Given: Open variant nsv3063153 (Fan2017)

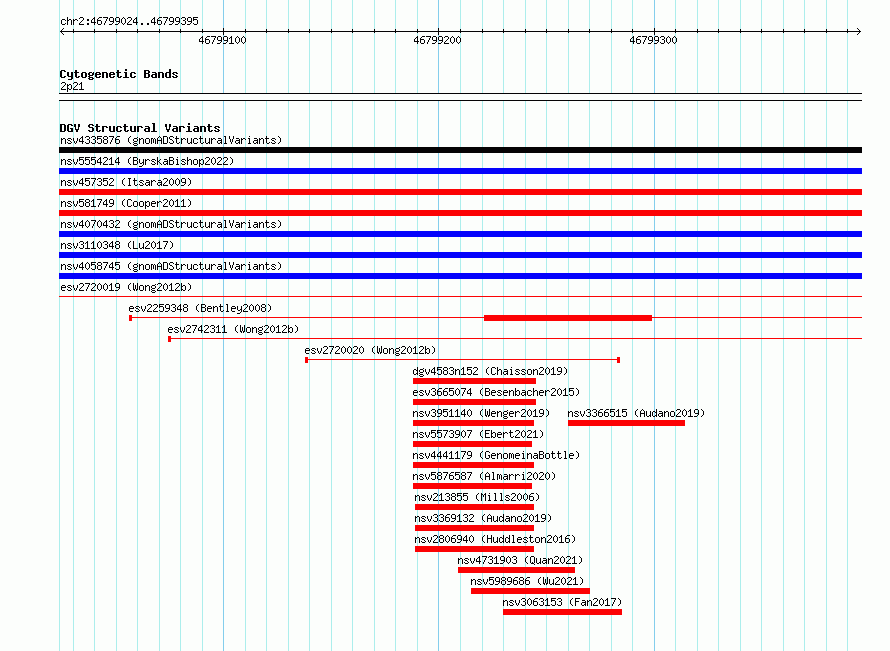Looking at the screenshot, I should coord(562,602).
